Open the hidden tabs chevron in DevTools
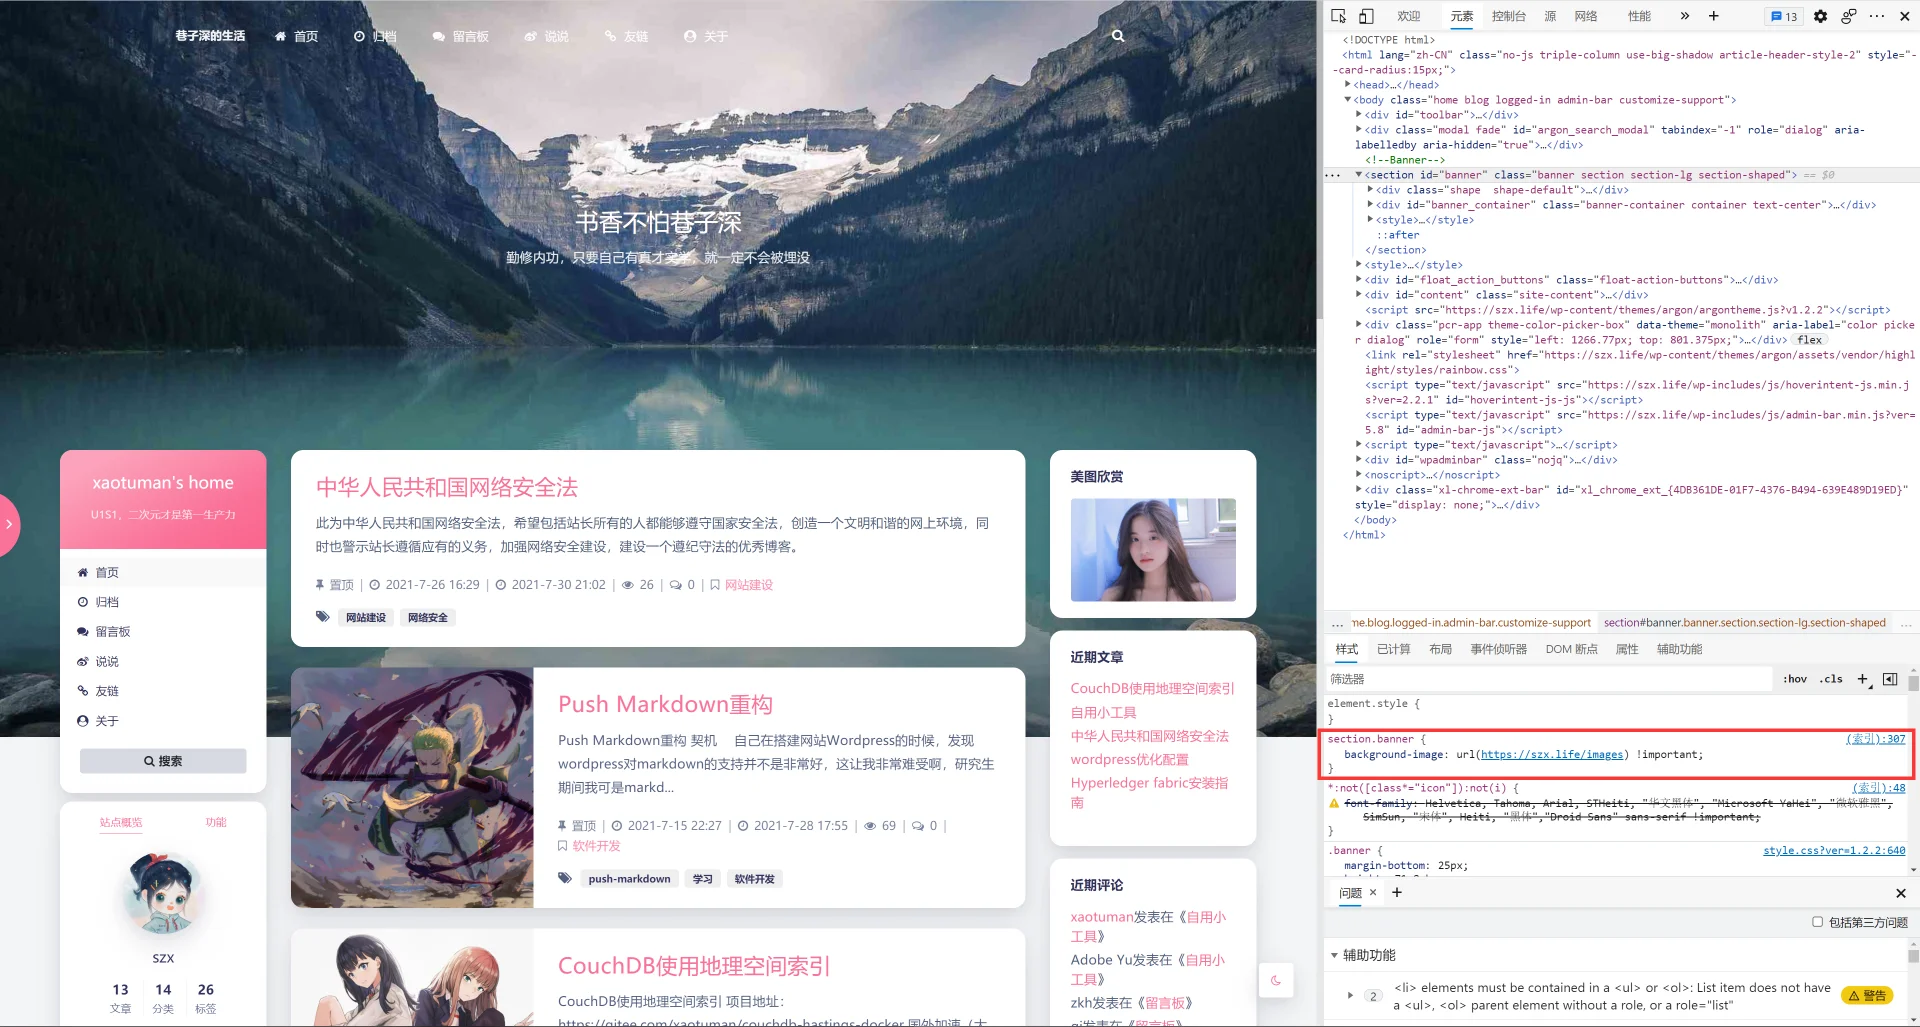Screen dimensions: 1920x1027 pyautogui.click(x=1684, y=16)
